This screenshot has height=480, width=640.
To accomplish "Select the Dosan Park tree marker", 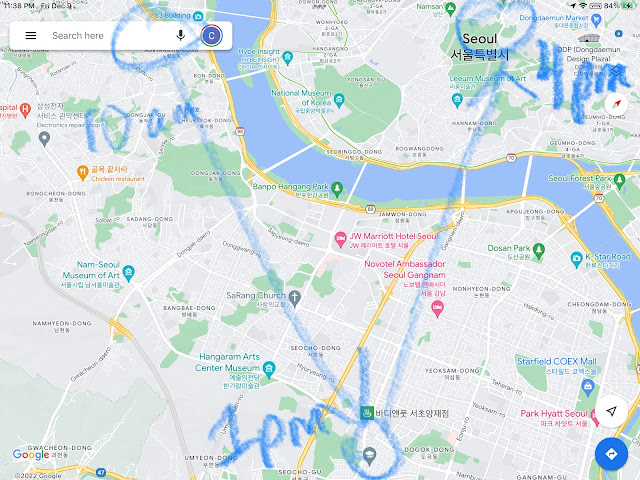I will (x=539, y=250).
